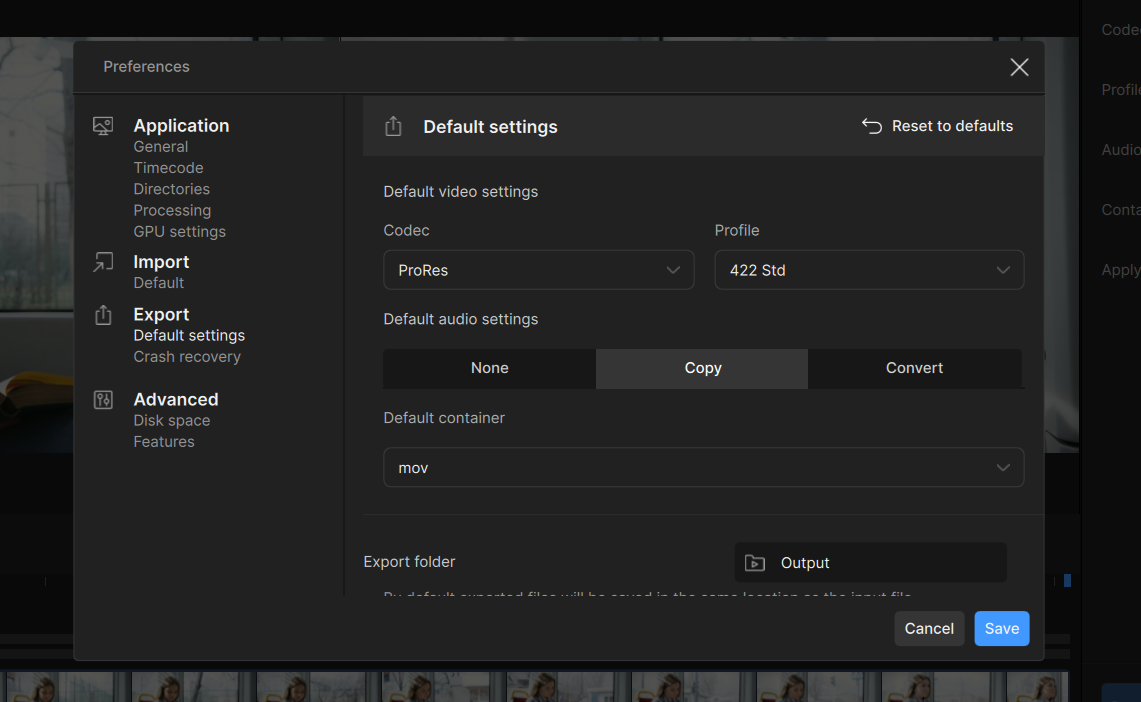Click the Cancel button
The width and height of the screenshot is (1141, 702).
(x=929, y=628)
